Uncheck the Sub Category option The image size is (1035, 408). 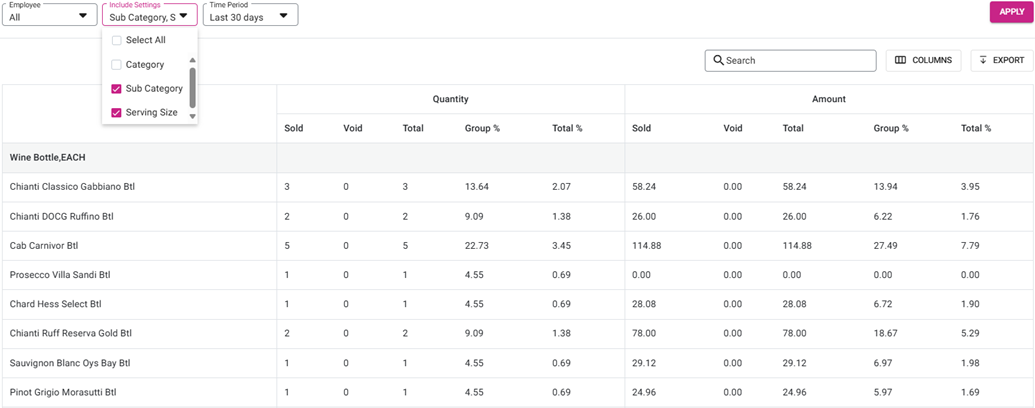point(116,88)
